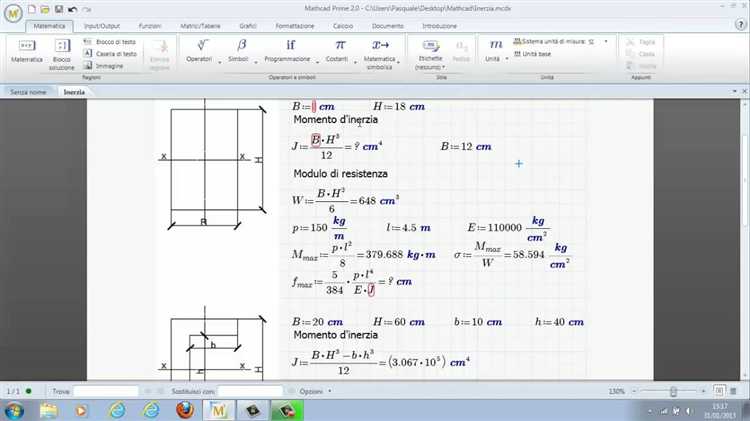This screenshot has height=421, width=750.
Task: Switch to Mathcad in the taskbar
Action: [218, 410]
